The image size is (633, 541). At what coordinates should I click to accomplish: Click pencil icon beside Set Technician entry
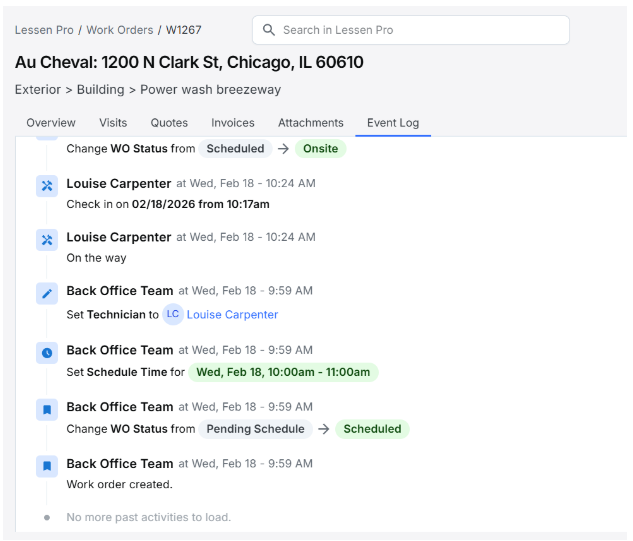click(x=47, y=294)
